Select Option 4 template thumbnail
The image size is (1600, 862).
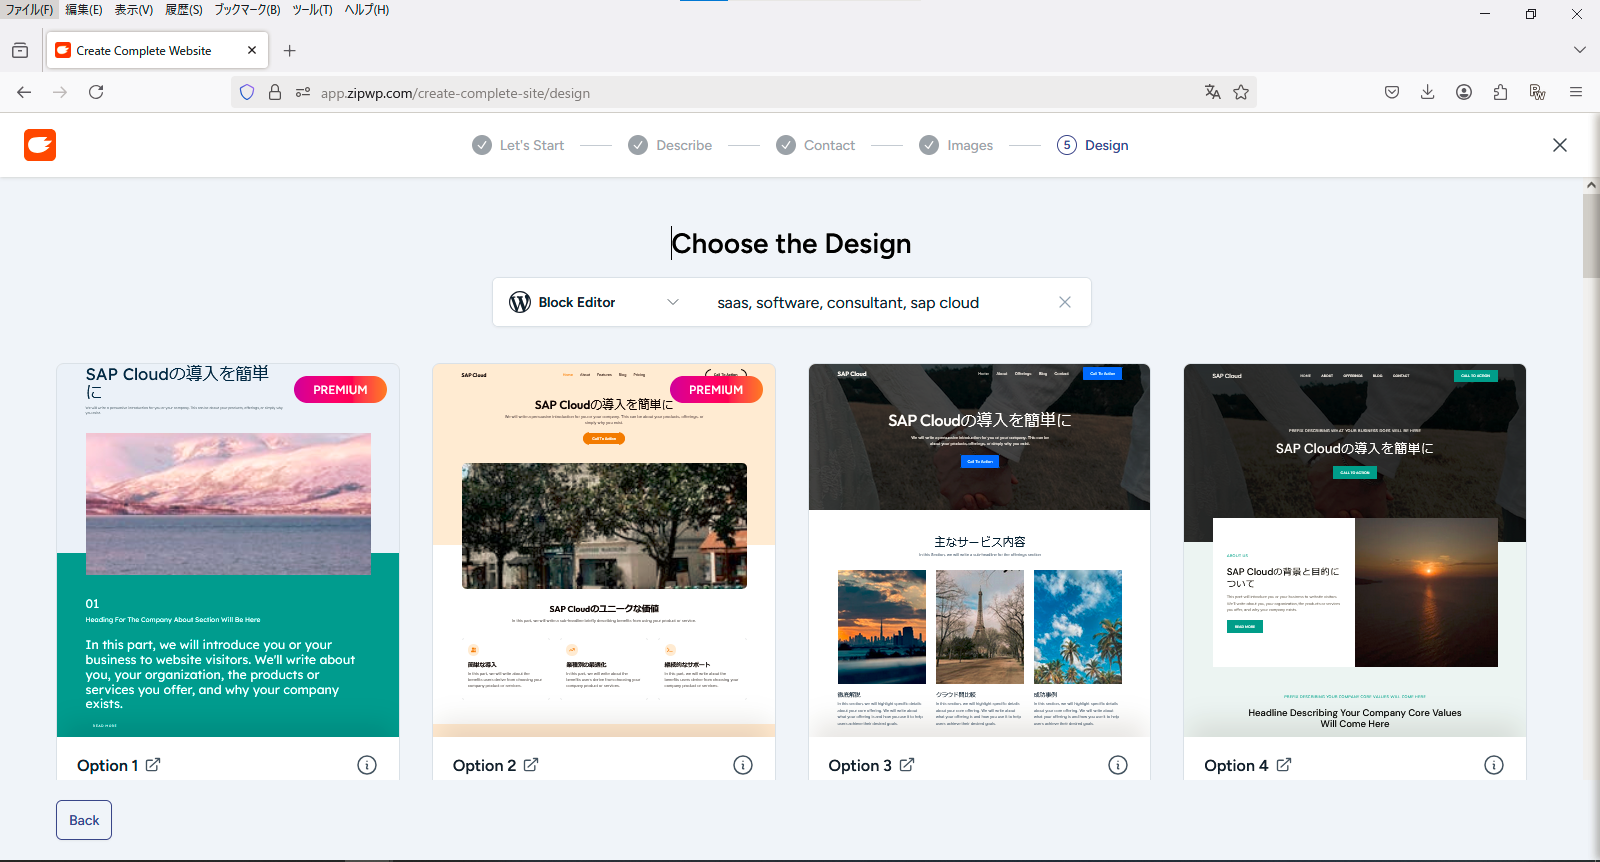(x=1355, y=550)
